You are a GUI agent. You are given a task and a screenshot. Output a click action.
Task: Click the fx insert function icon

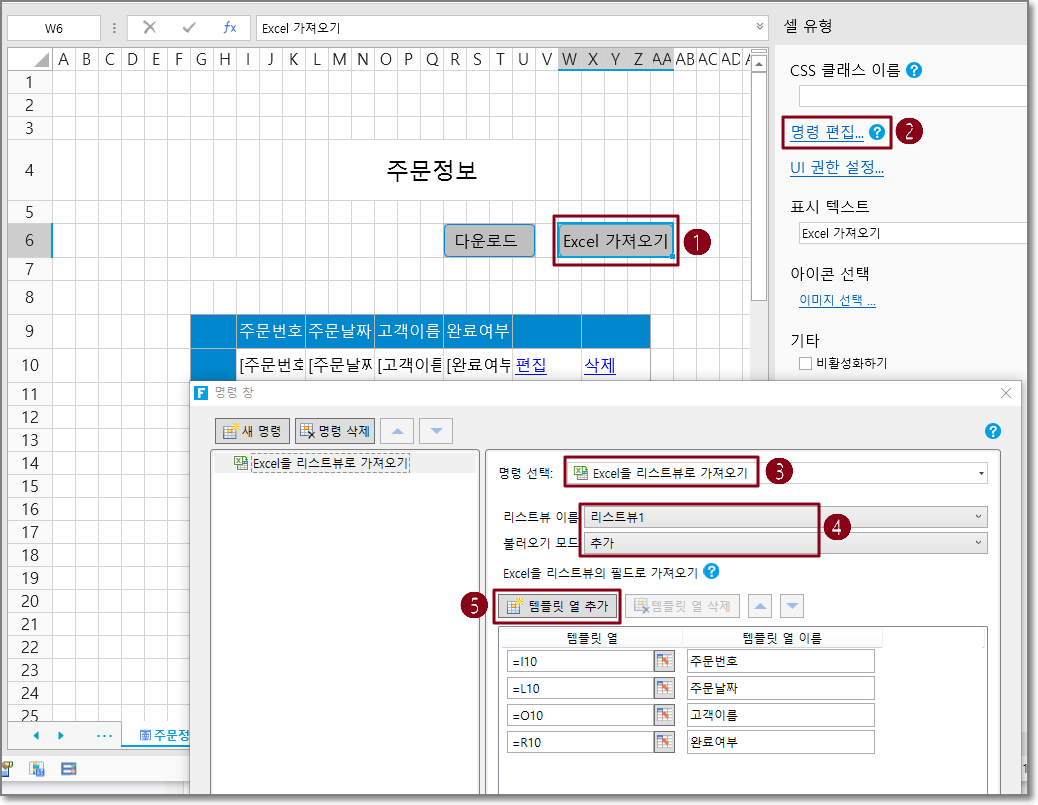pyautogui.click(x=230, y=28)
